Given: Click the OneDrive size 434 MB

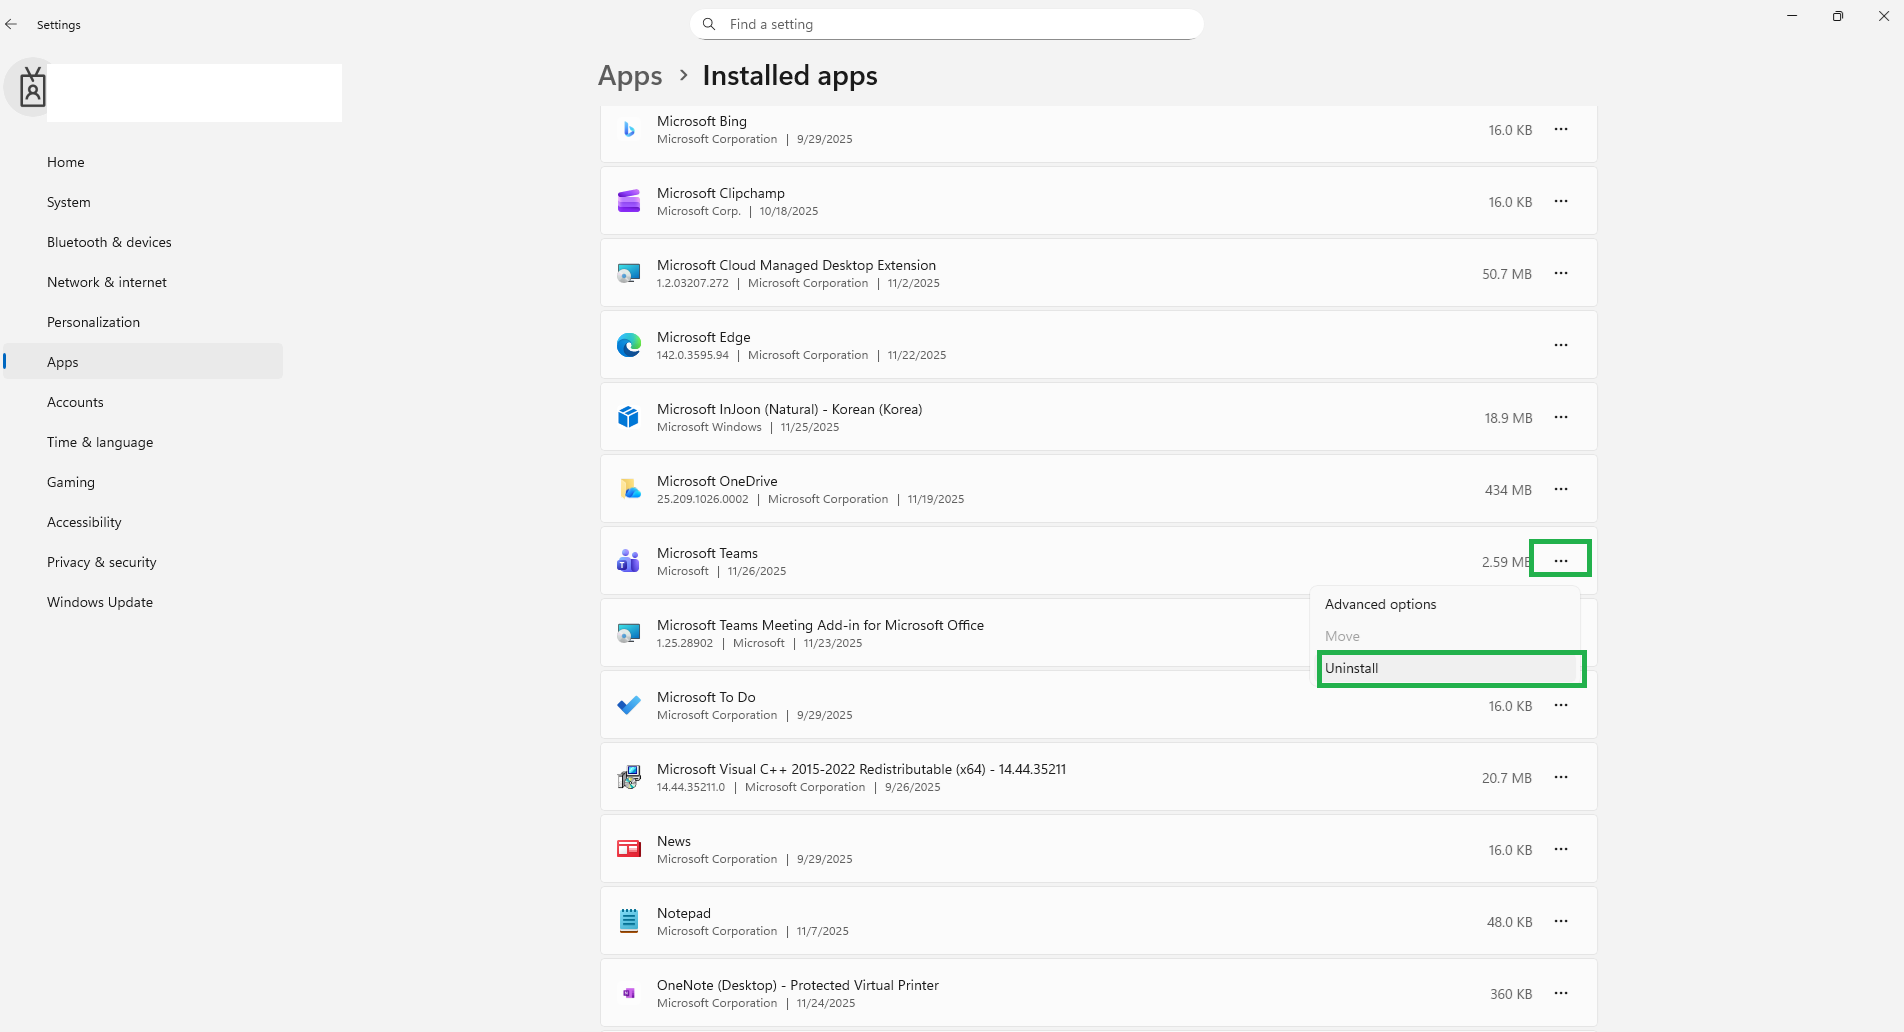Looking at the screenshot, I should point(1508,490).
